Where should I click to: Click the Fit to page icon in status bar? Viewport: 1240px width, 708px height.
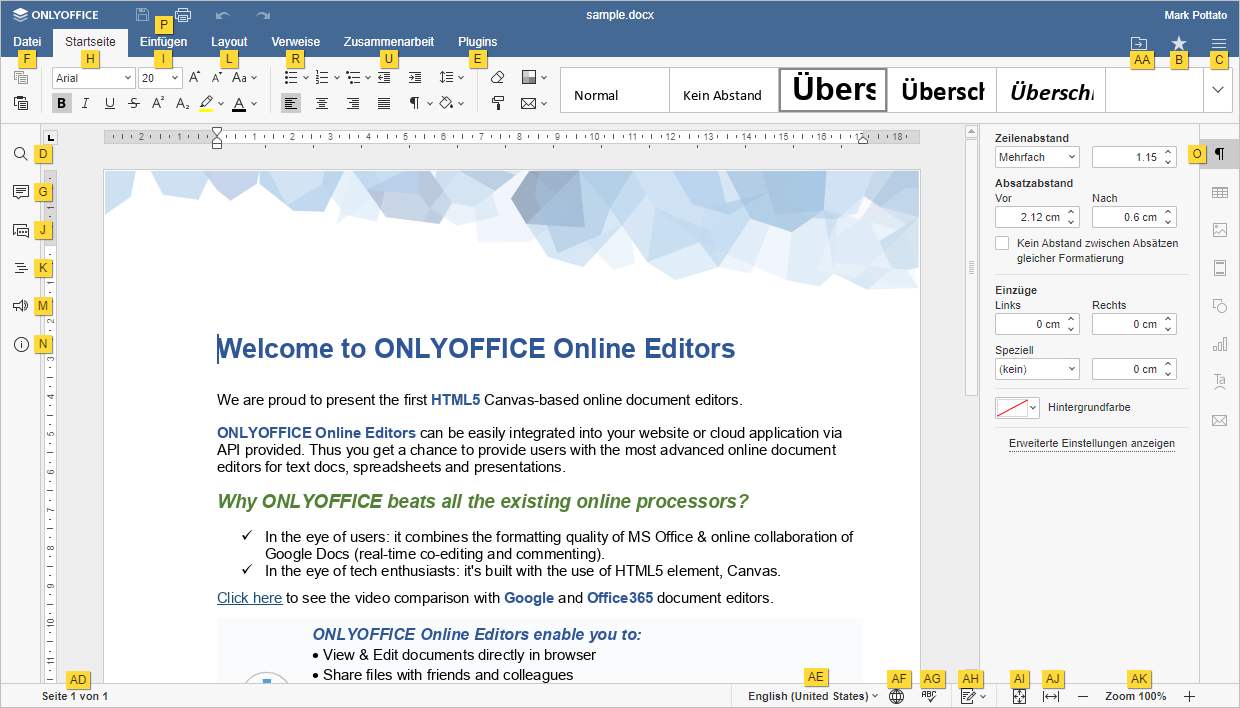click(x=1019, y=697)
